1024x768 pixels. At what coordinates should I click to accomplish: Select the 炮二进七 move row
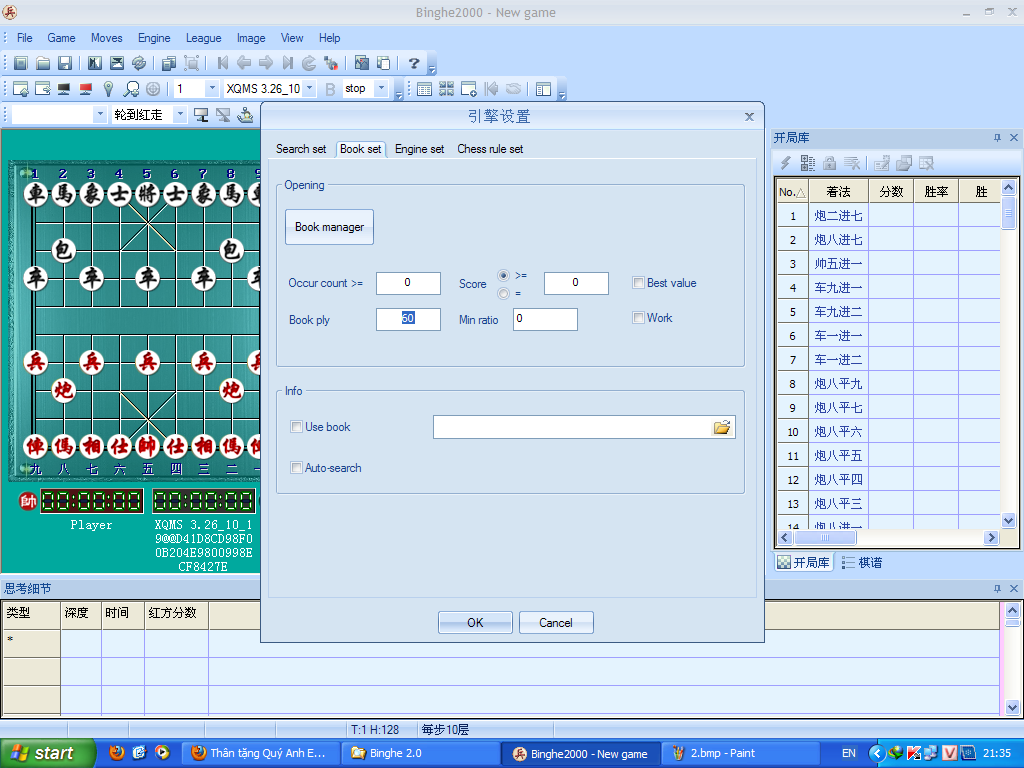(889, 216)
